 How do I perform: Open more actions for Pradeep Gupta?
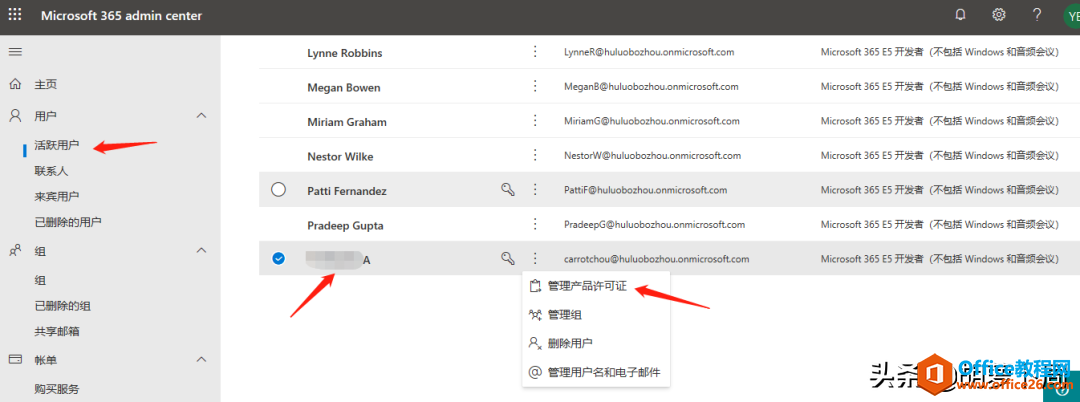(535, 224)
